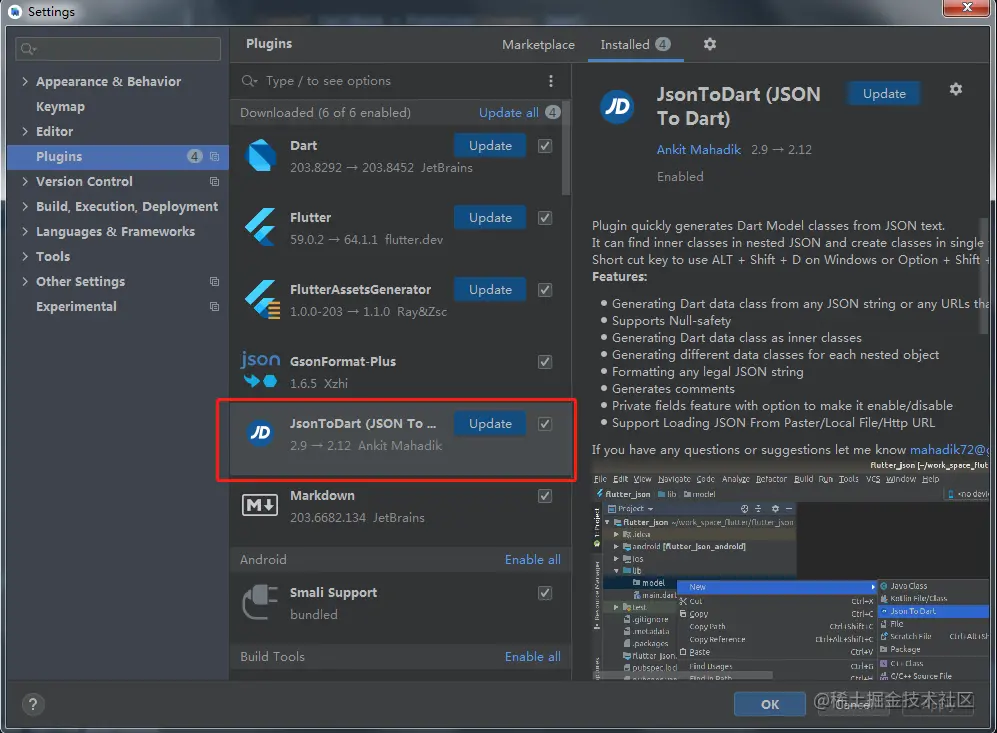Click the Settings window title icon
997x733 pixels.
coord(15,11)
